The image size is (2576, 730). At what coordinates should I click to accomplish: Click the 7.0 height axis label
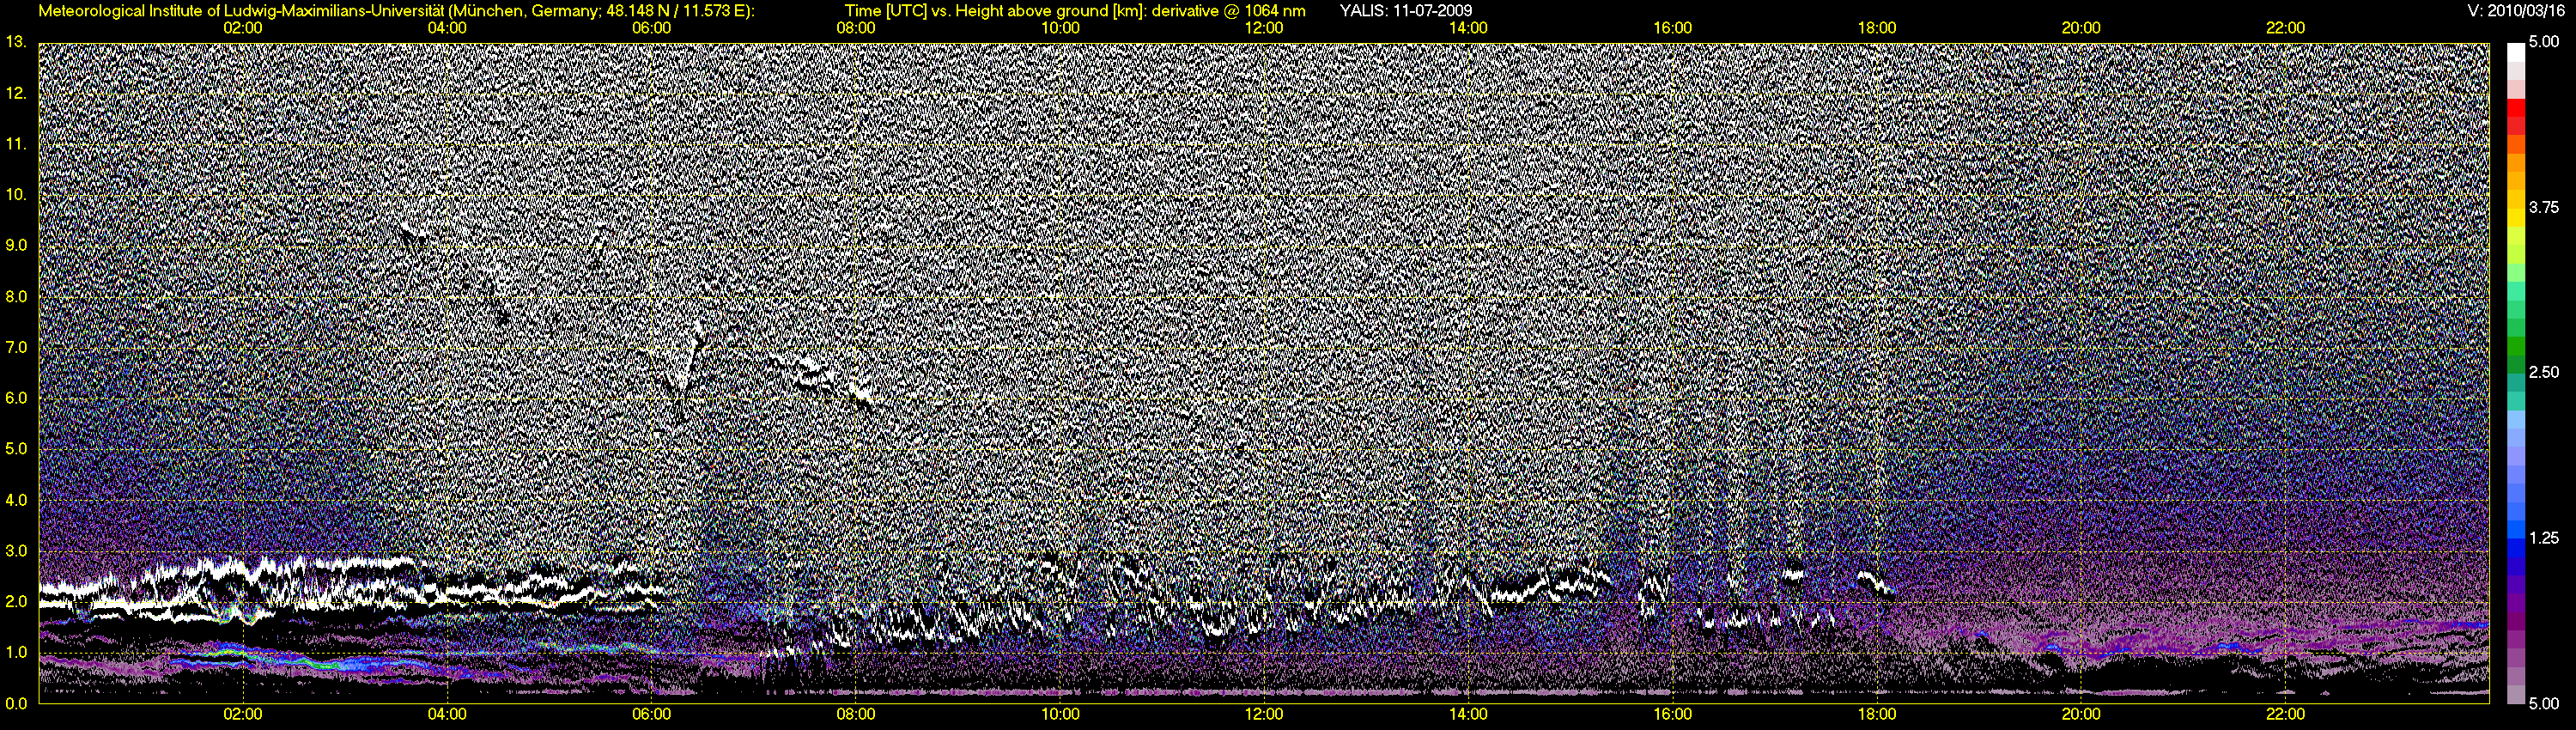(x=17, y=347)
